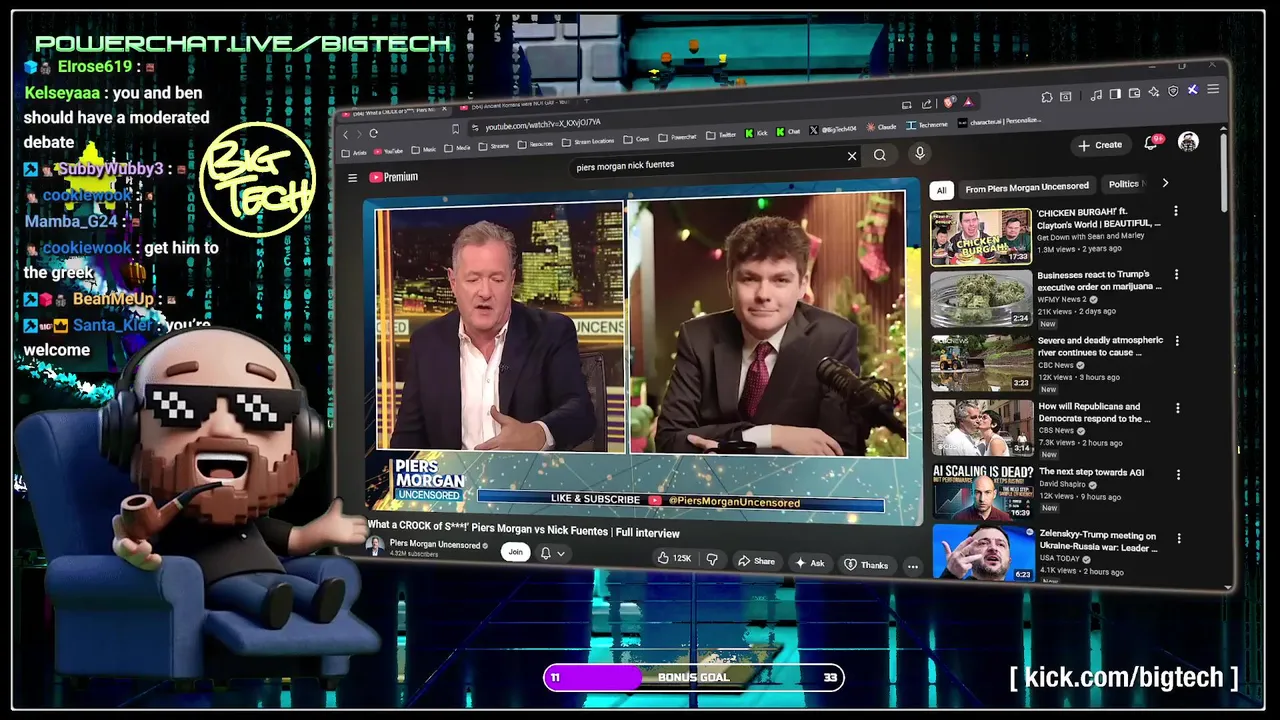Open options for the AGI video suggestion
This screenshot has height=720, width=1280.
[1177, 475]
